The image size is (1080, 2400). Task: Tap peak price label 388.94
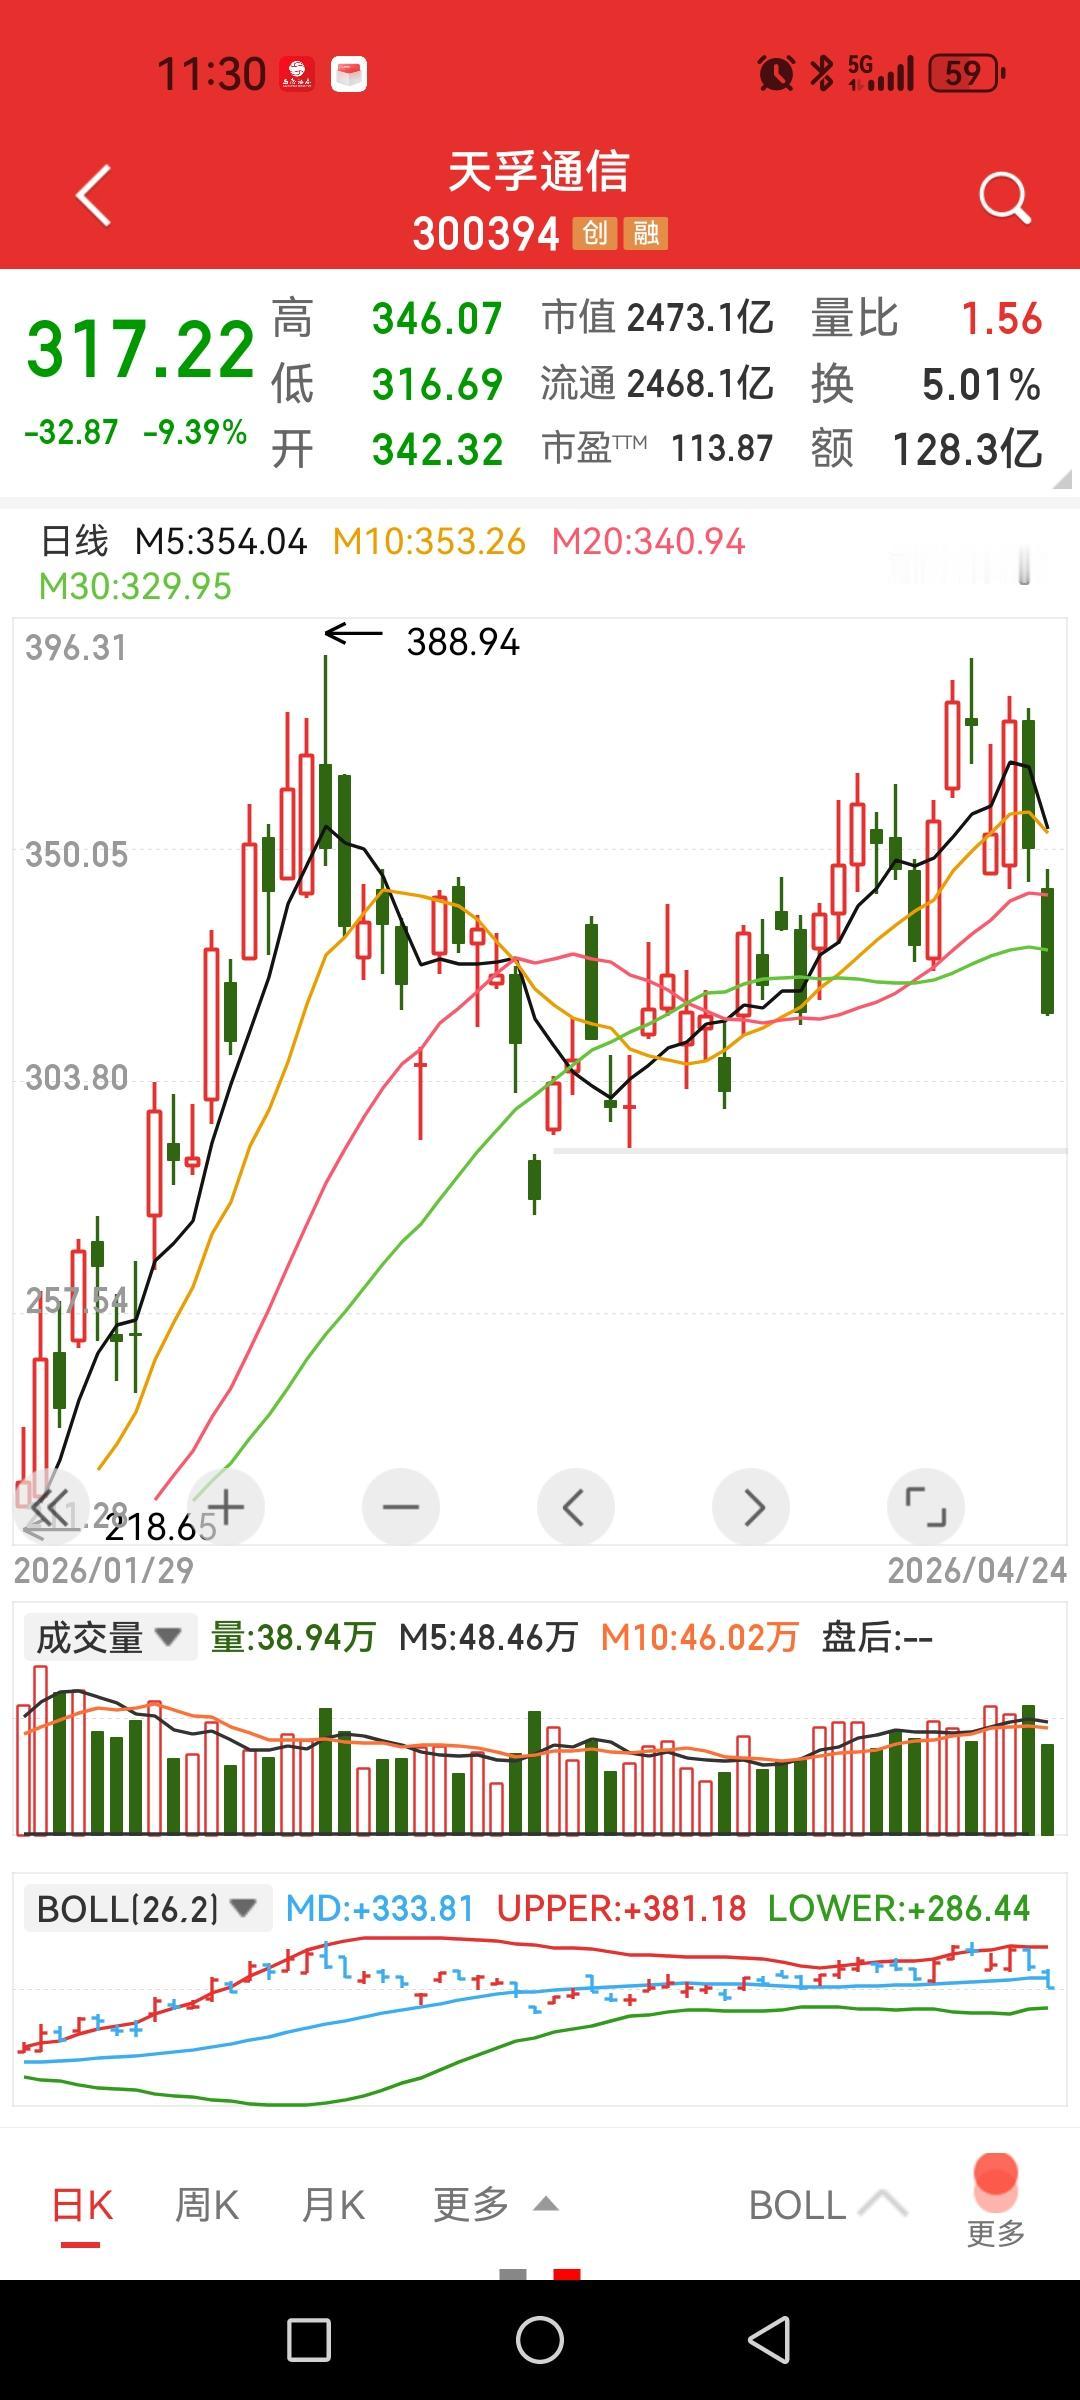coord(463,642)
